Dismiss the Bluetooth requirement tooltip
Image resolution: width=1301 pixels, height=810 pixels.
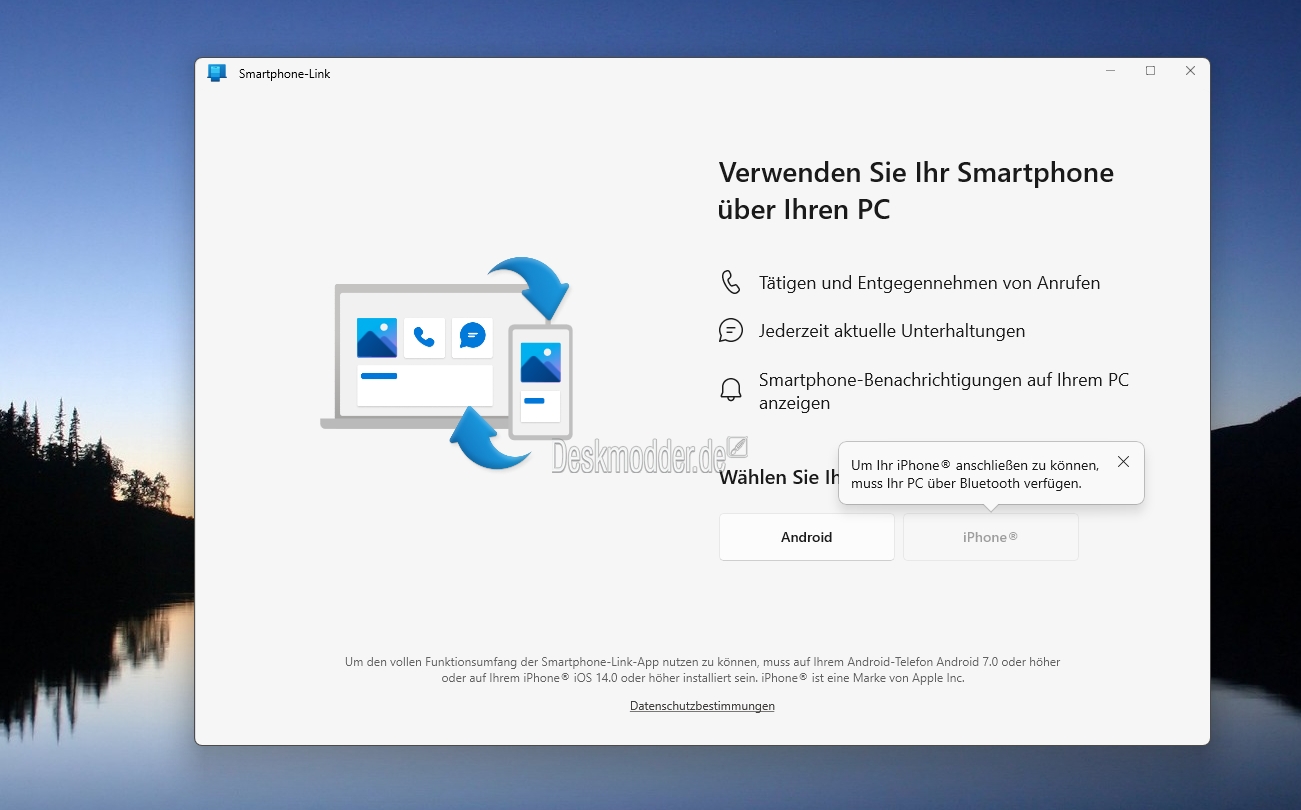[1123, 462]
